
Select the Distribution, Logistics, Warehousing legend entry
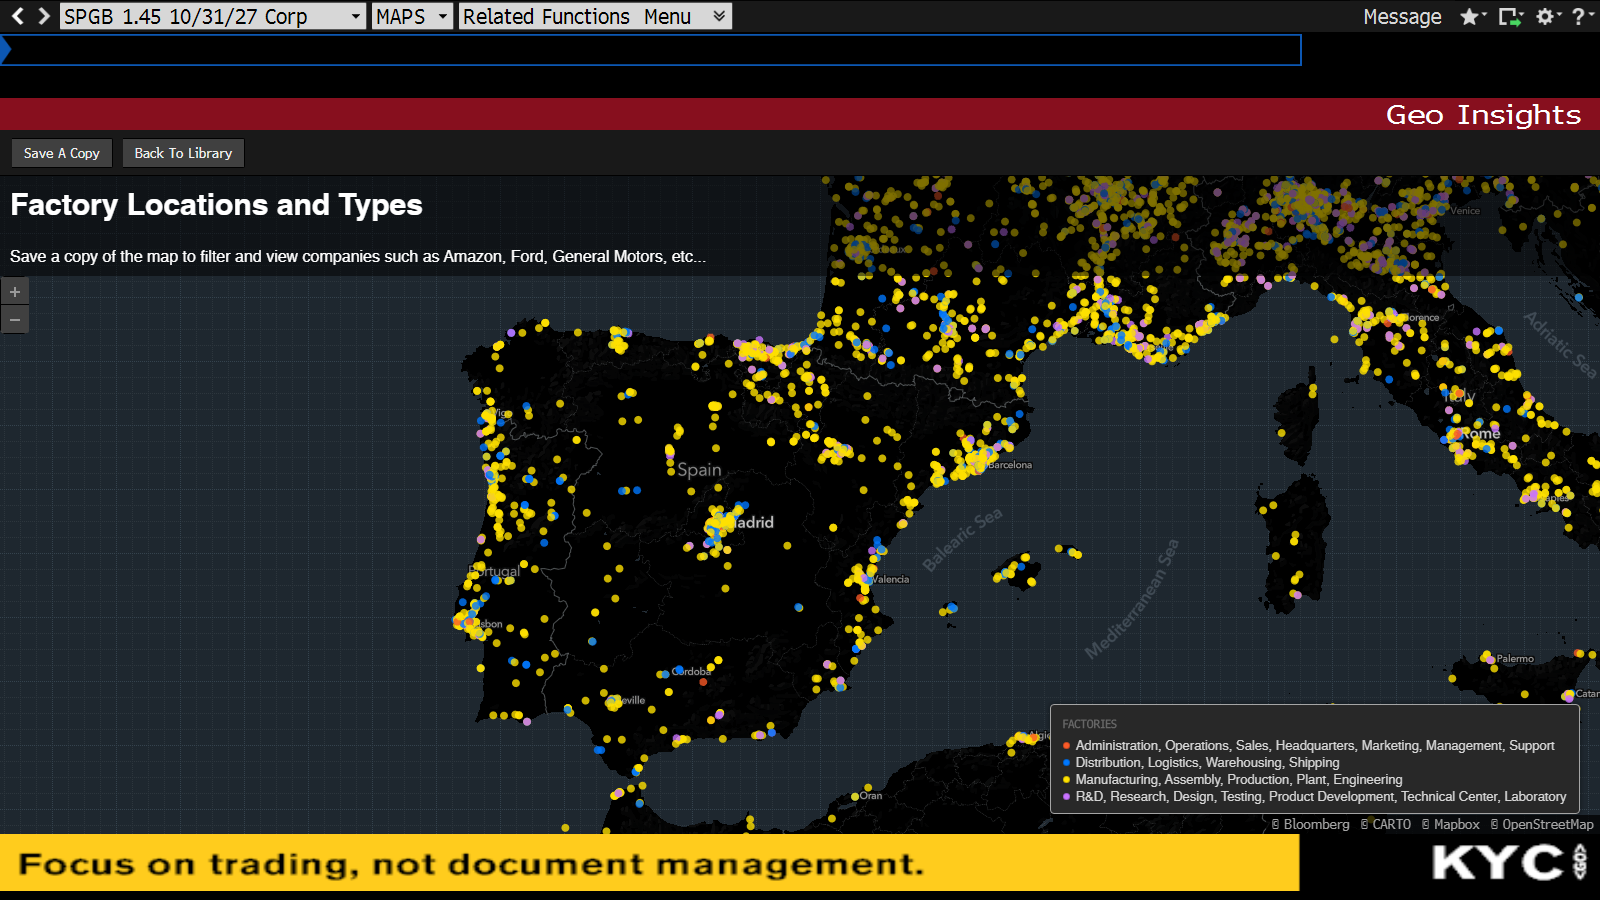(1207, 763)
